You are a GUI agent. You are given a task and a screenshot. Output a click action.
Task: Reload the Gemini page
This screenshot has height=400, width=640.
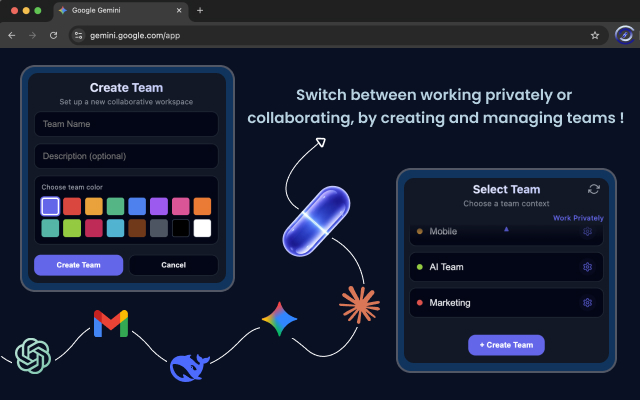click(53, 36)
